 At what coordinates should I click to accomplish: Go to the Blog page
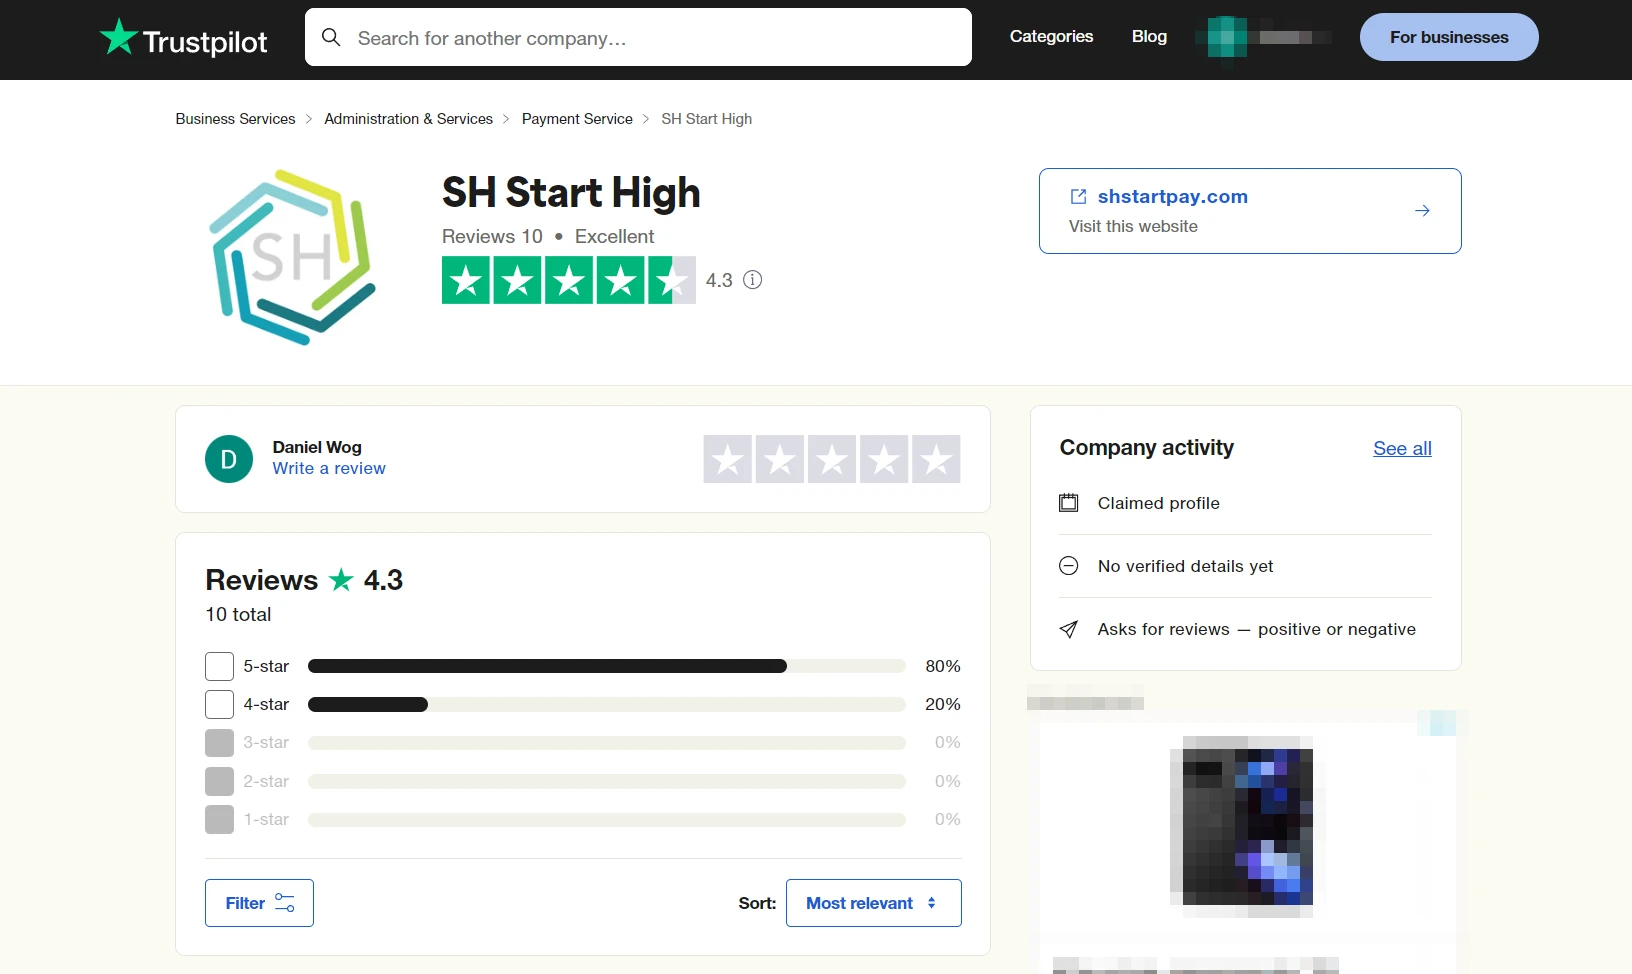click(1149, 37)
